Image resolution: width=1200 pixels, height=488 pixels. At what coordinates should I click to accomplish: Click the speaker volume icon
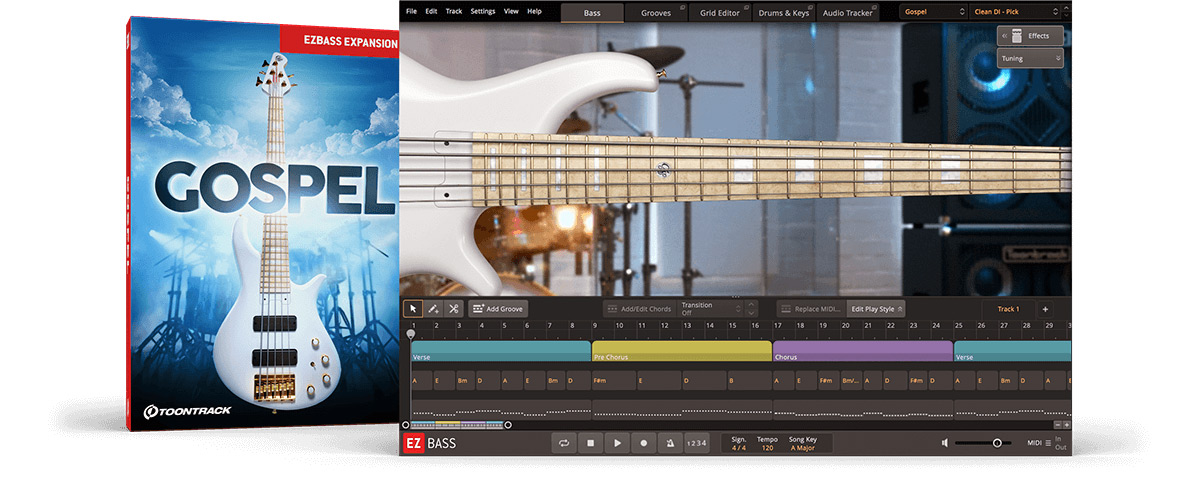[945, 443]
